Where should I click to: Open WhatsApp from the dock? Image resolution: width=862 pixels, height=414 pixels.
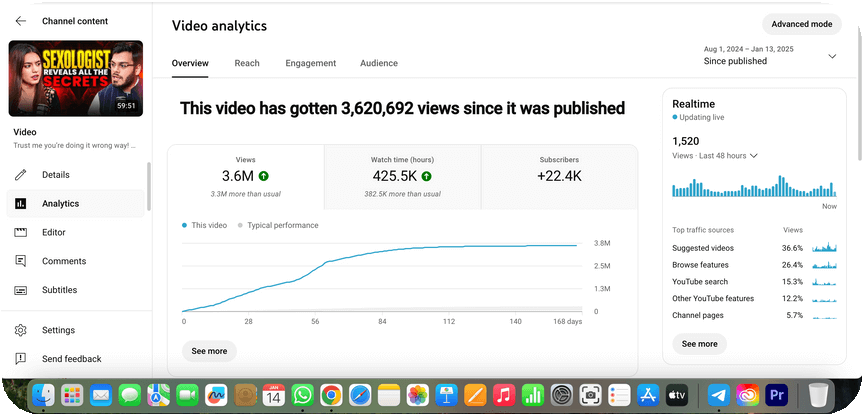[302, 395]
